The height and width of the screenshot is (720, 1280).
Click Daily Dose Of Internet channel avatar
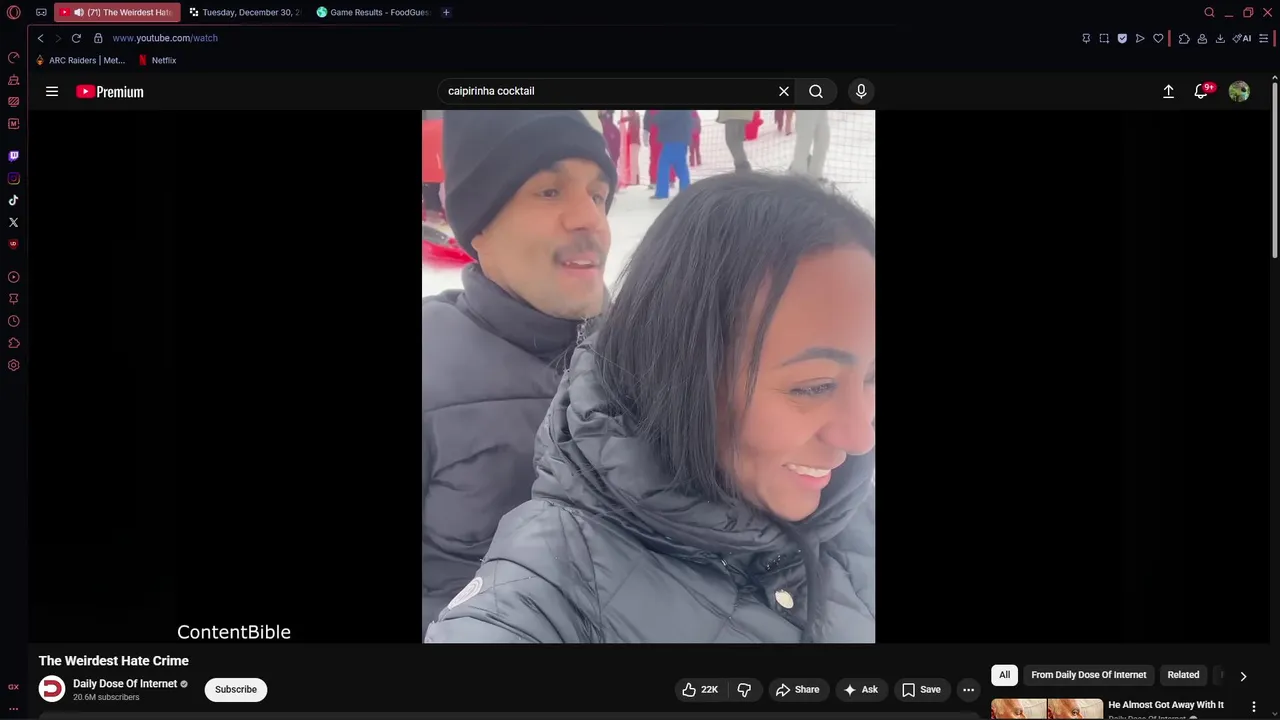click(52, 689)
